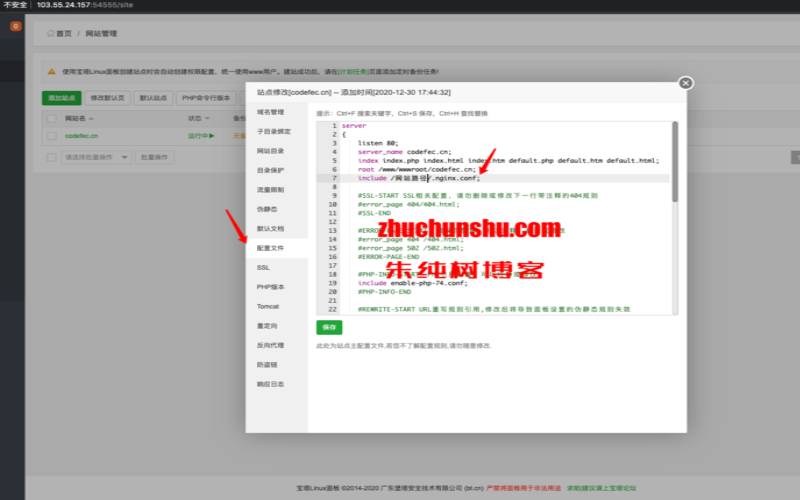This screenshot has height=500, width=800.
Task: Click the green running status play icon
Action: tap(210, 135)
